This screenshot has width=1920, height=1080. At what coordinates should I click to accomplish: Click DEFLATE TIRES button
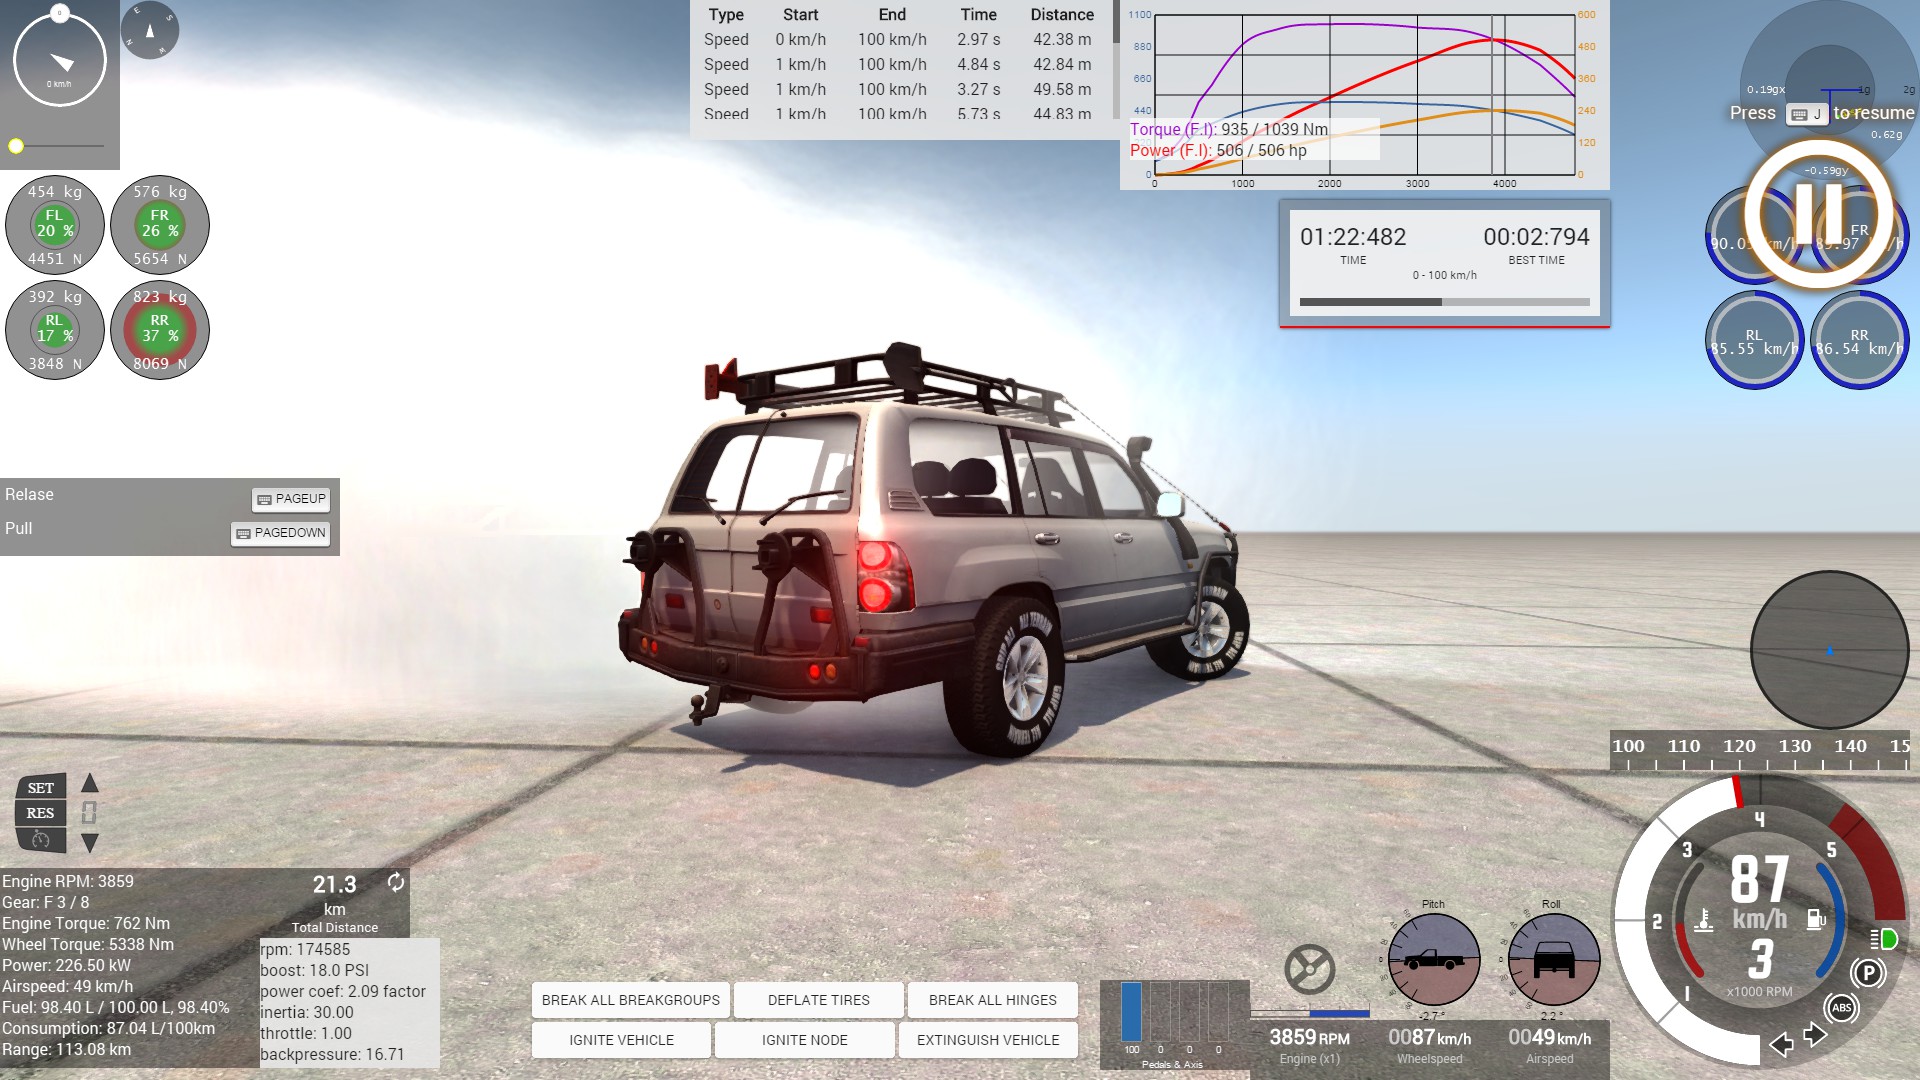(x=819, y=1000)
